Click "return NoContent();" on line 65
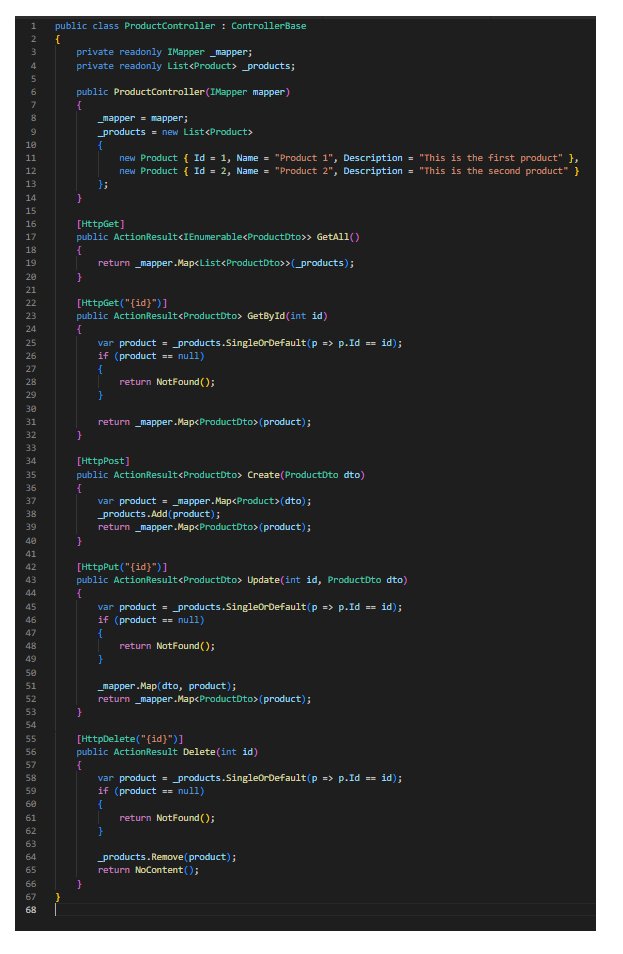 point(148,871)
